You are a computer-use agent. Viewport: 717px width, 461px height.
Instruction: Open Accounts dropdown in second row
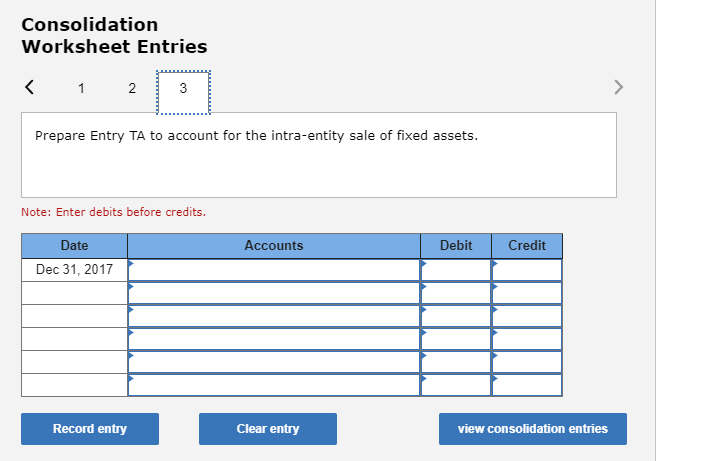[274, 293]
